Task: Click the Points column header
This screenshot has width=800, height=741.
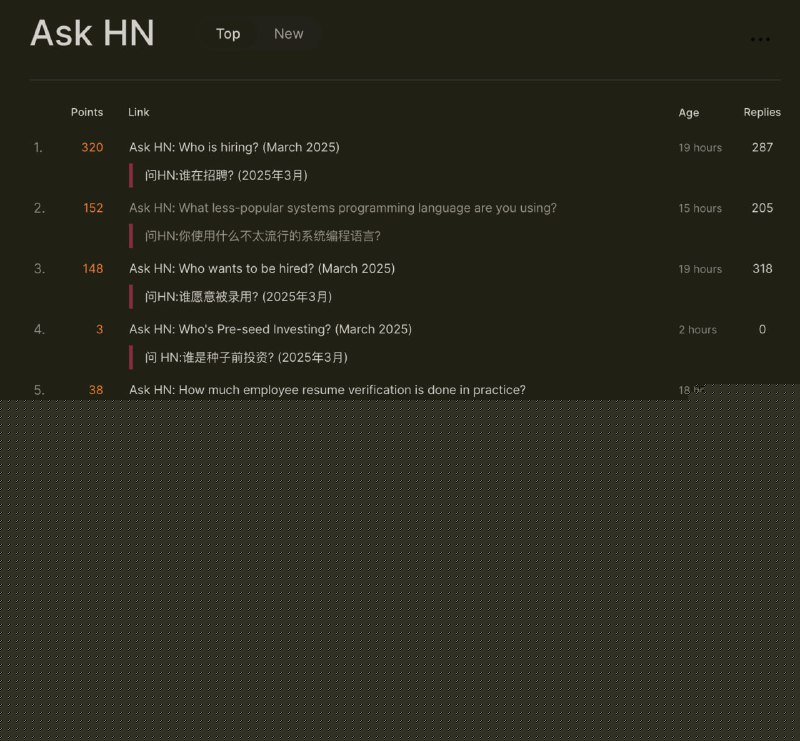Action: point(87,112)
